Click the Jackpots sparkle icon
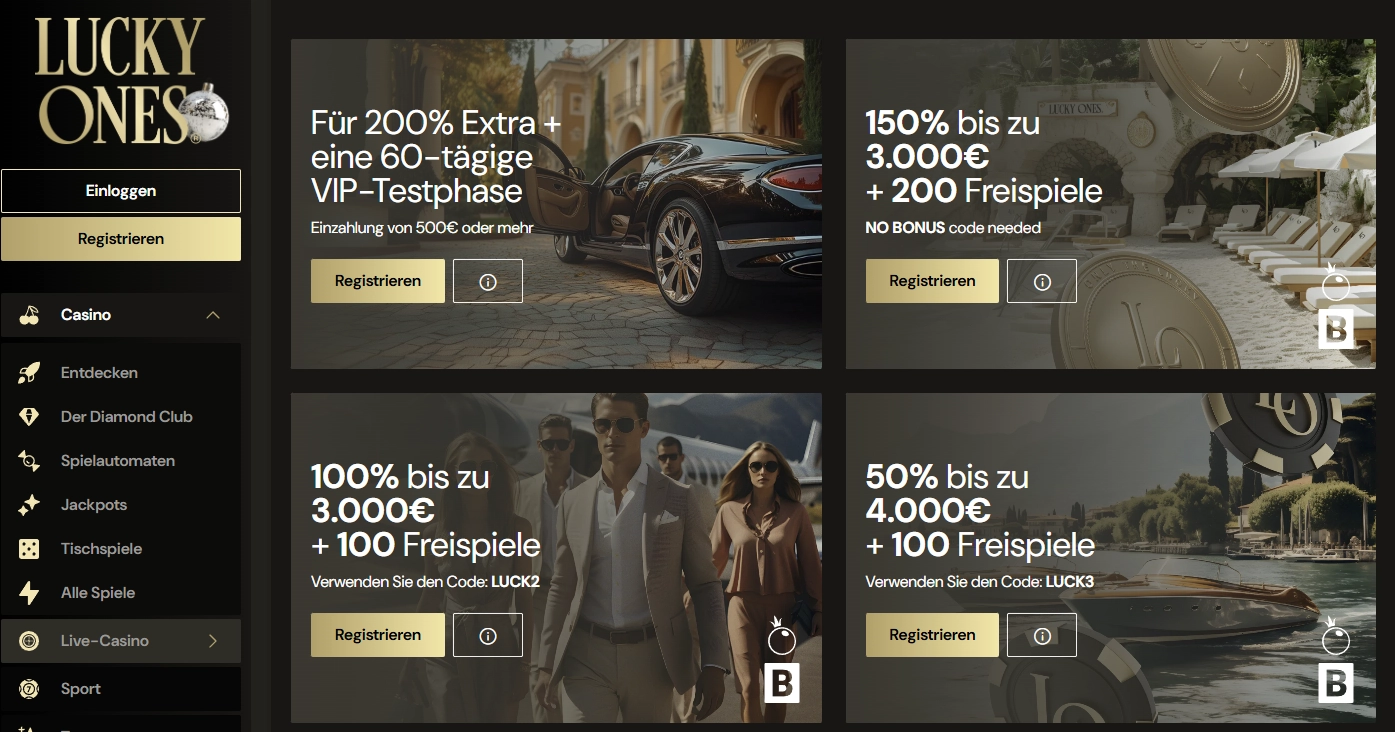This screenshot has height=732, width=1395. [29, 505]
